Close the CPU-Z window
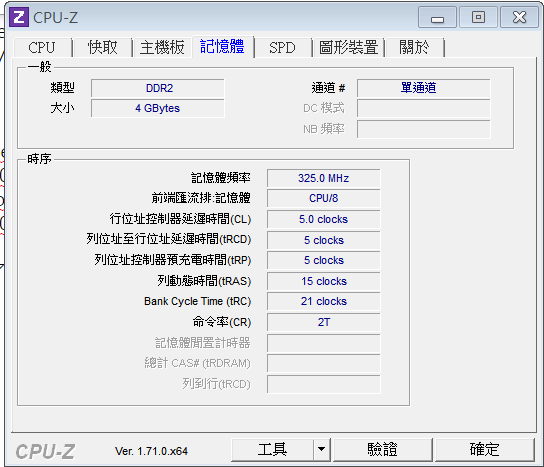Screen dimensions: 544x467 (519, 17)
